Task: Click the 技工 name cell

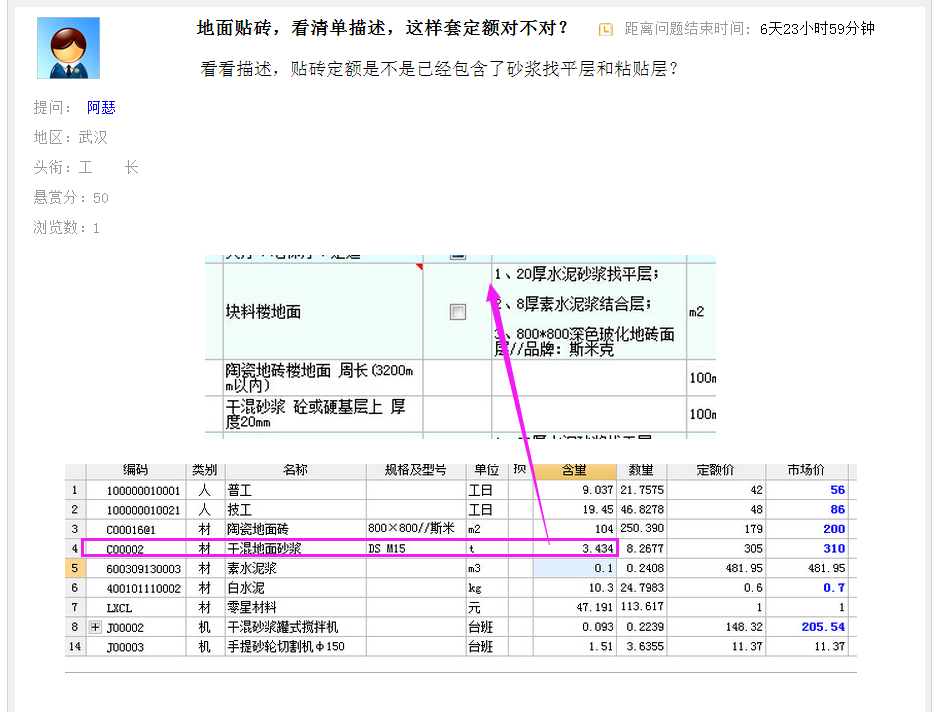Action: pyautogui.click(x=296, y=510)
